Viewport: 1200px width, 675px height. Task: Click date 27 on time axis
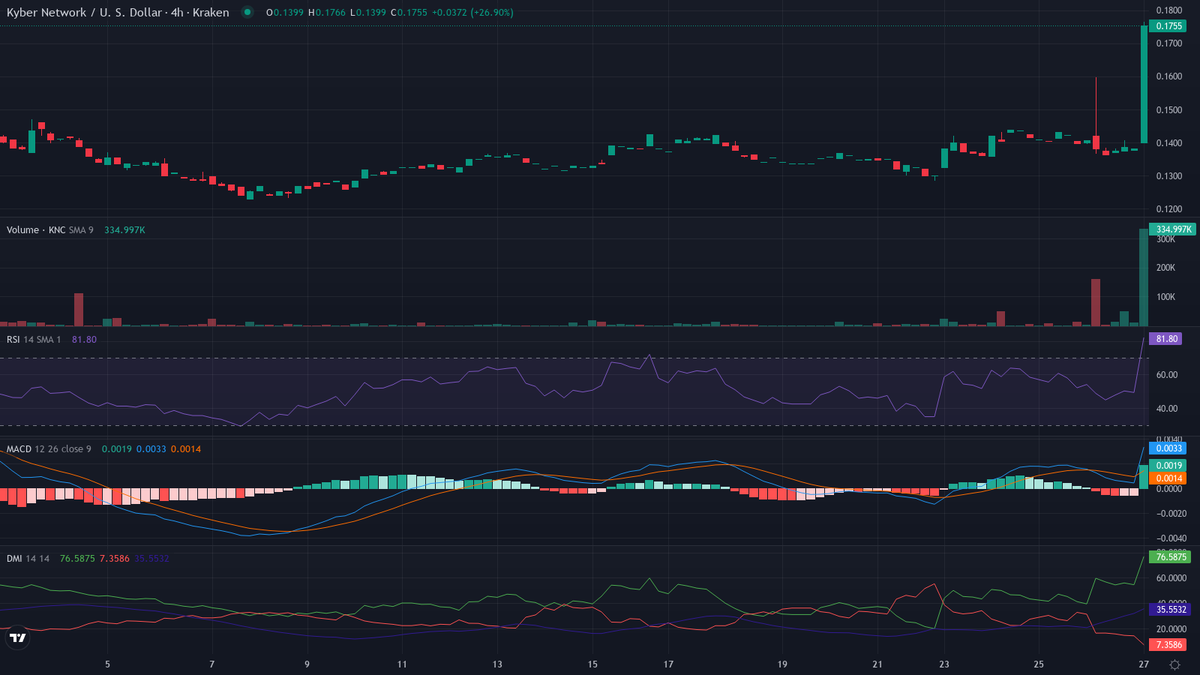coord(1143,664)
